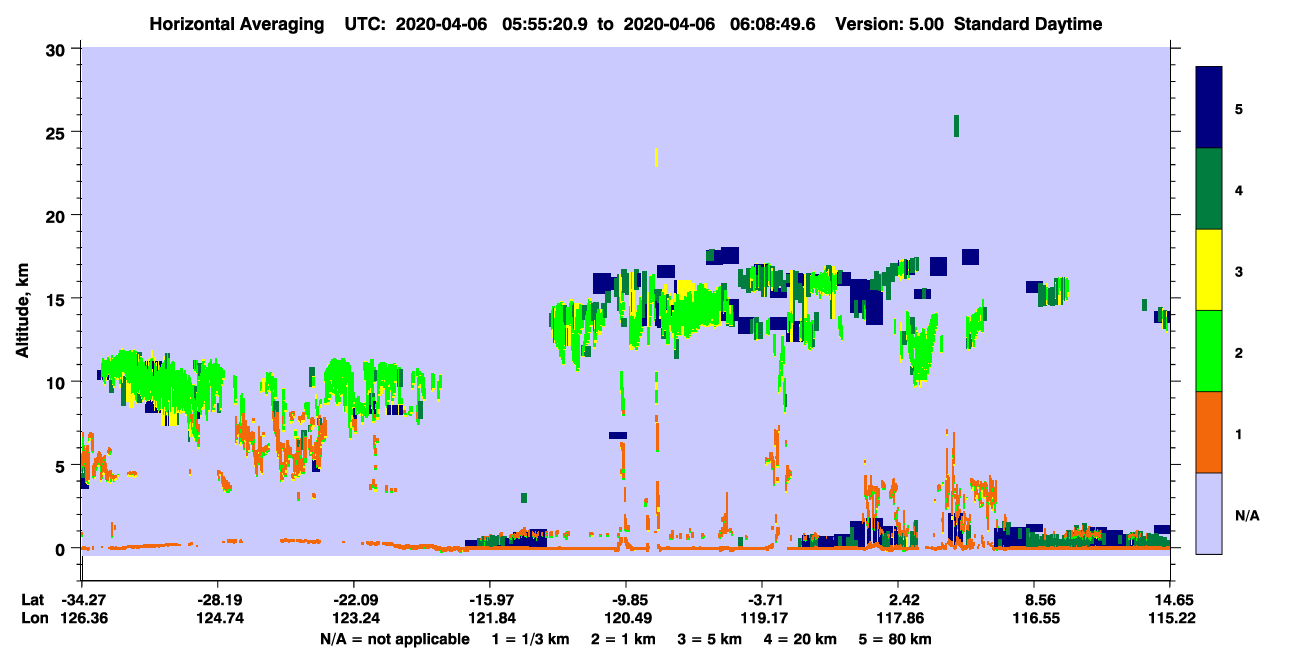Click legend text 'N/A = not applicable'
This screenshot has width=1300, height=667.
[x=395, y=639]
